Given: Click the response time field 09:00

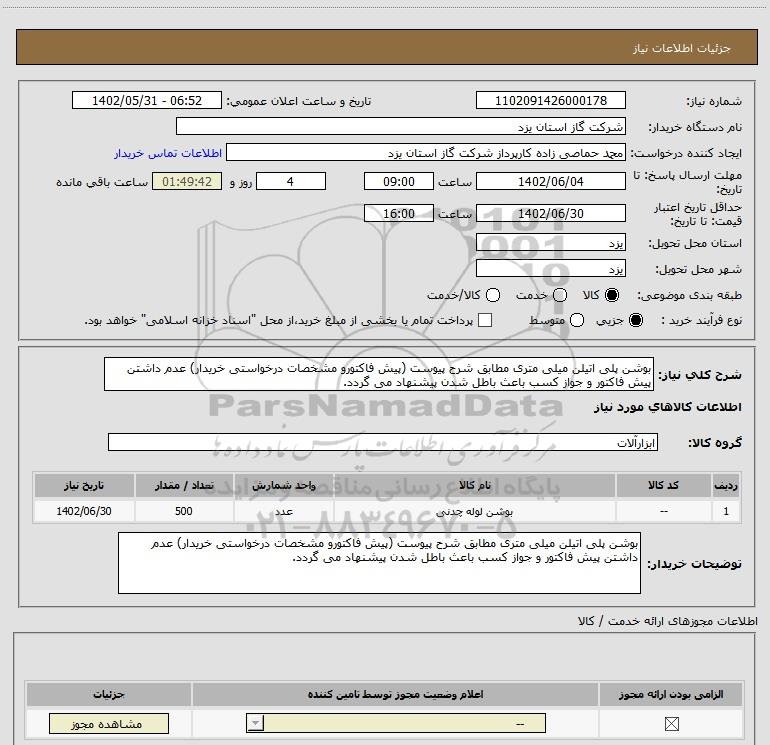Looking at the screenshot, I should 399,181.
